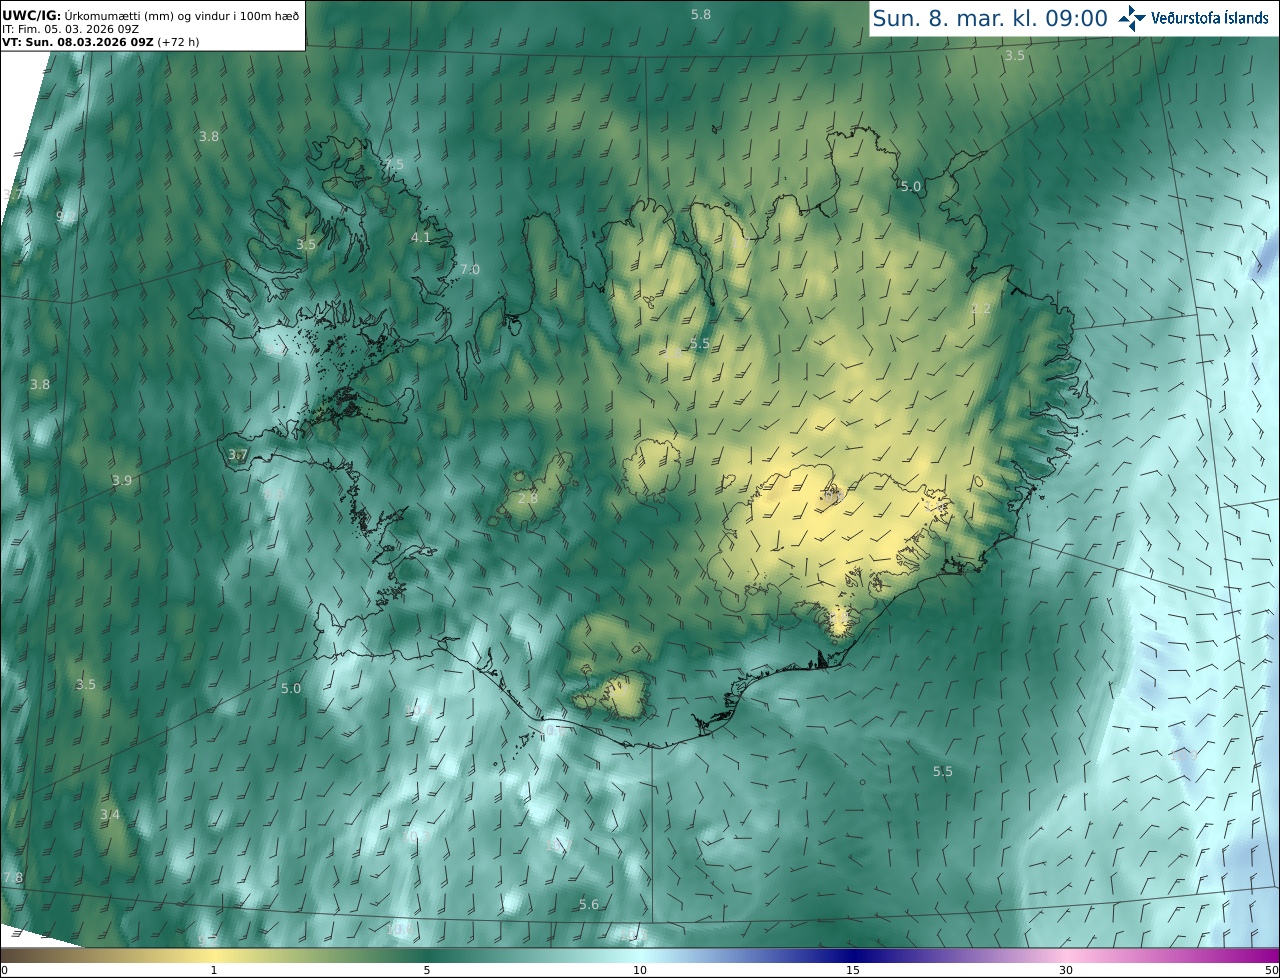
Task: Click the 7.5 value label
Action: (394, 164)
